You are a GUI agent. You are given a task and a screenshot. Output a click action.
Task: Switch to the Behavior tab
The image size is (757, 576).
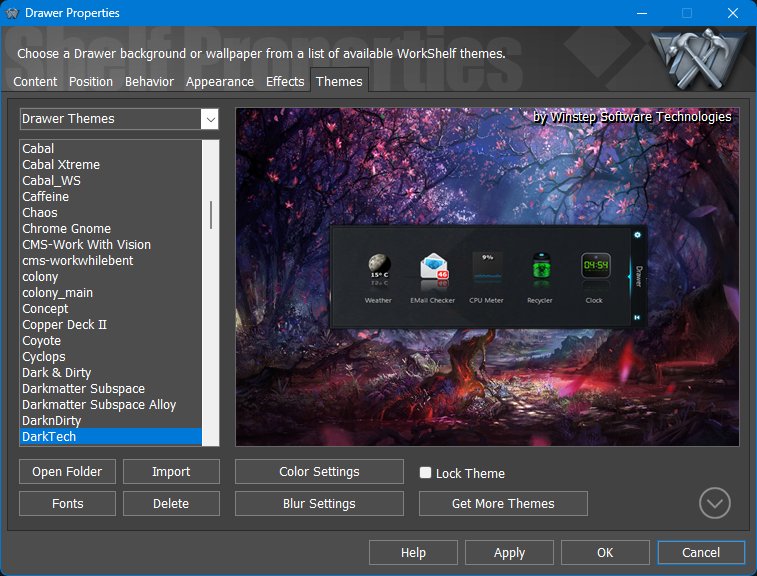coord(149,82)
